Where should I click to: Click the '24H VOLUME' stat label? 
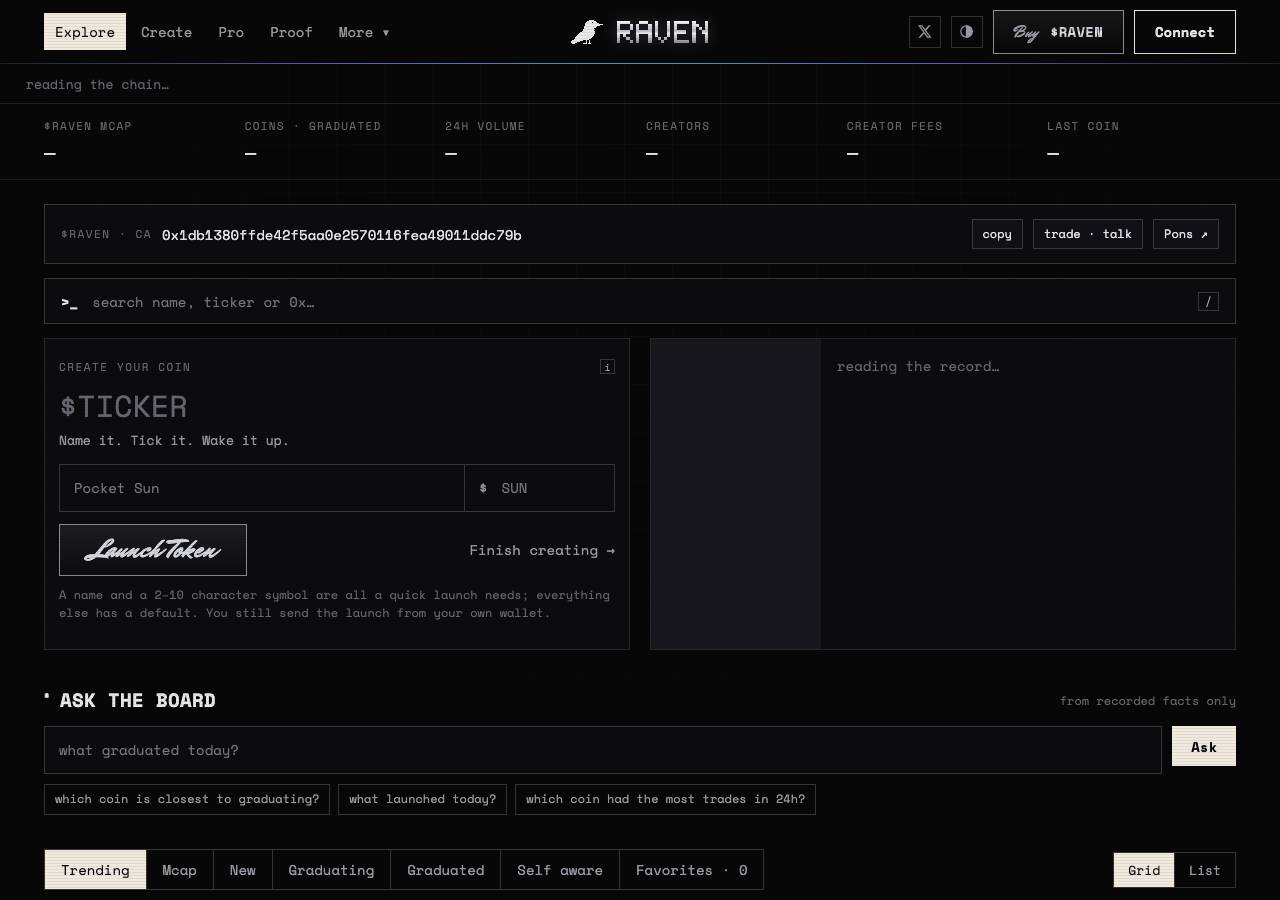pos(485,126)
